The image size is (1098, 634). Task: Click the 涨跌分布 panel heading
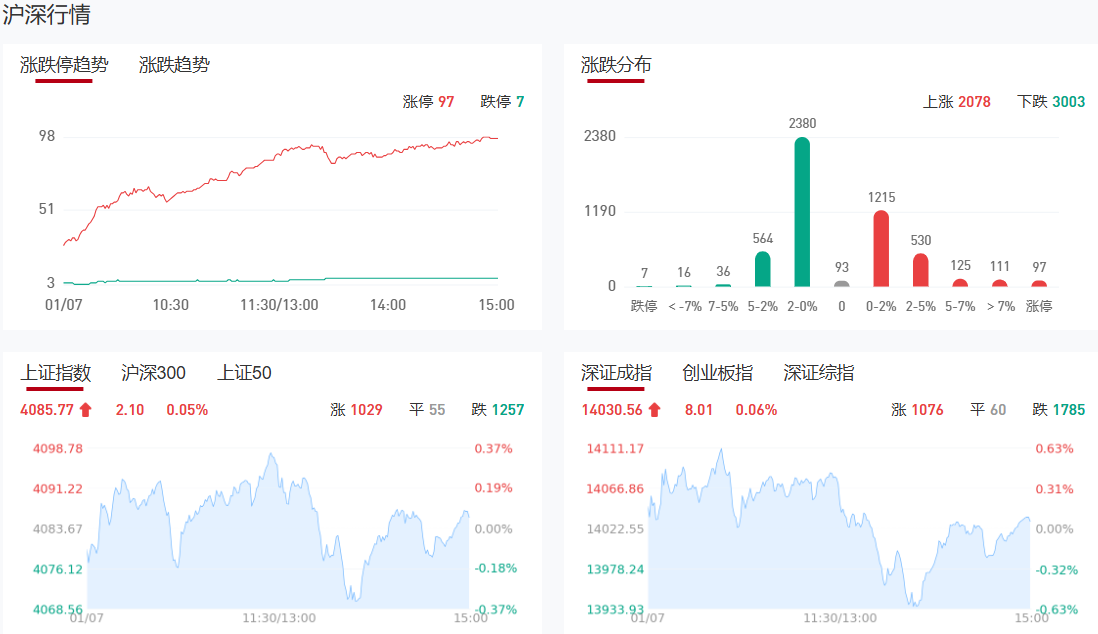[x=616, y=65]
